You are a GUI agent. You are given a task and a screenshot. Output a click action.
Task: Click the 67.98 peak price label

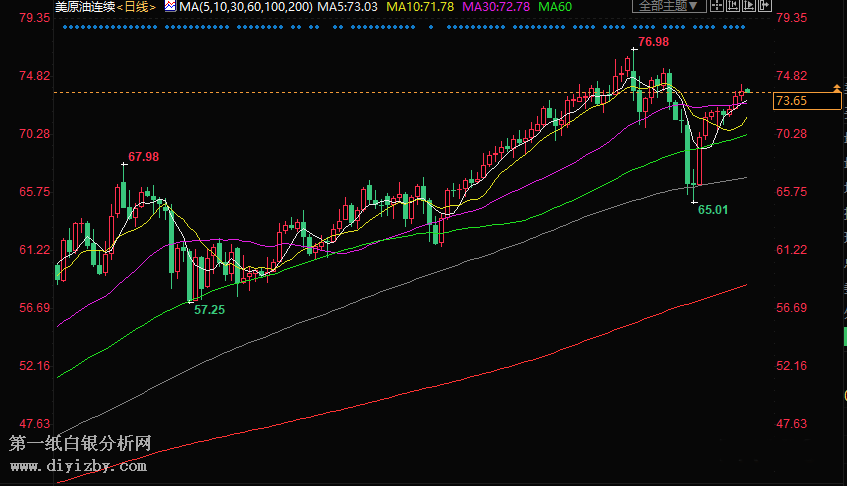143,157
